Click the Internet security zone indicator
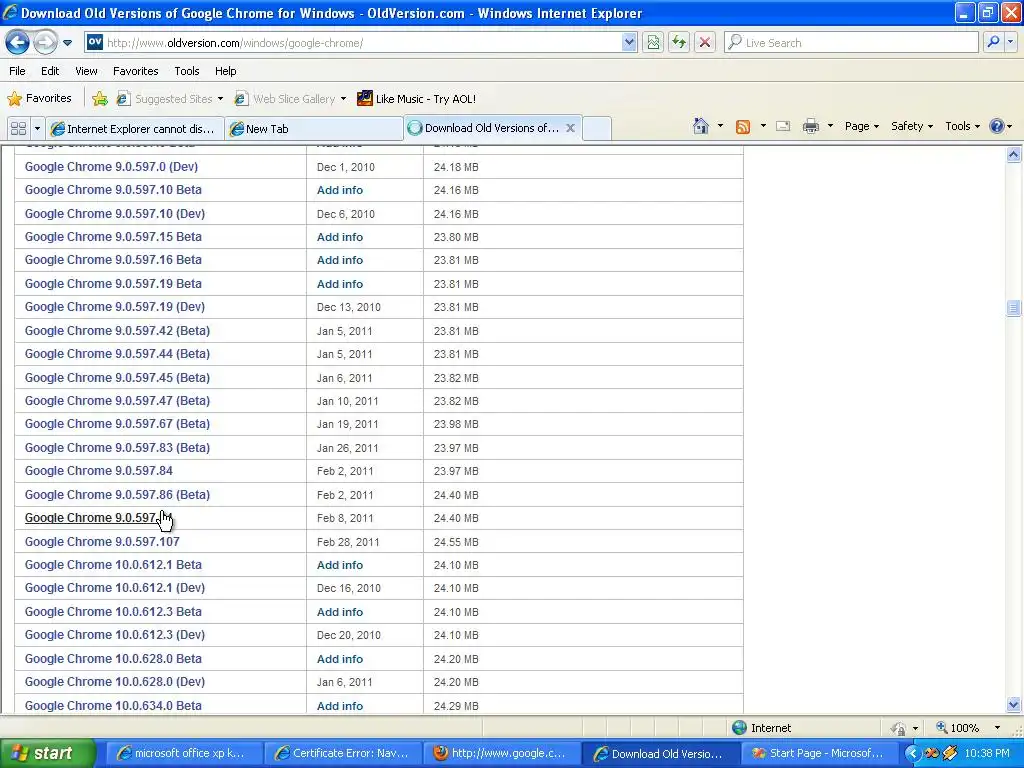The width and height of the screenshot is (1024, 768). 761,728
